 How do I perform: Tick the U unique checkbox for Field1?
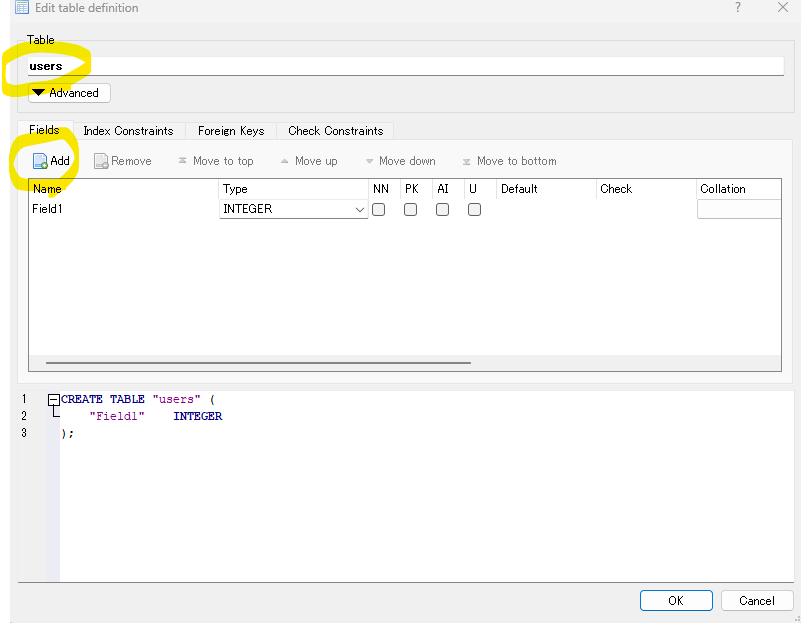(474, 210)
